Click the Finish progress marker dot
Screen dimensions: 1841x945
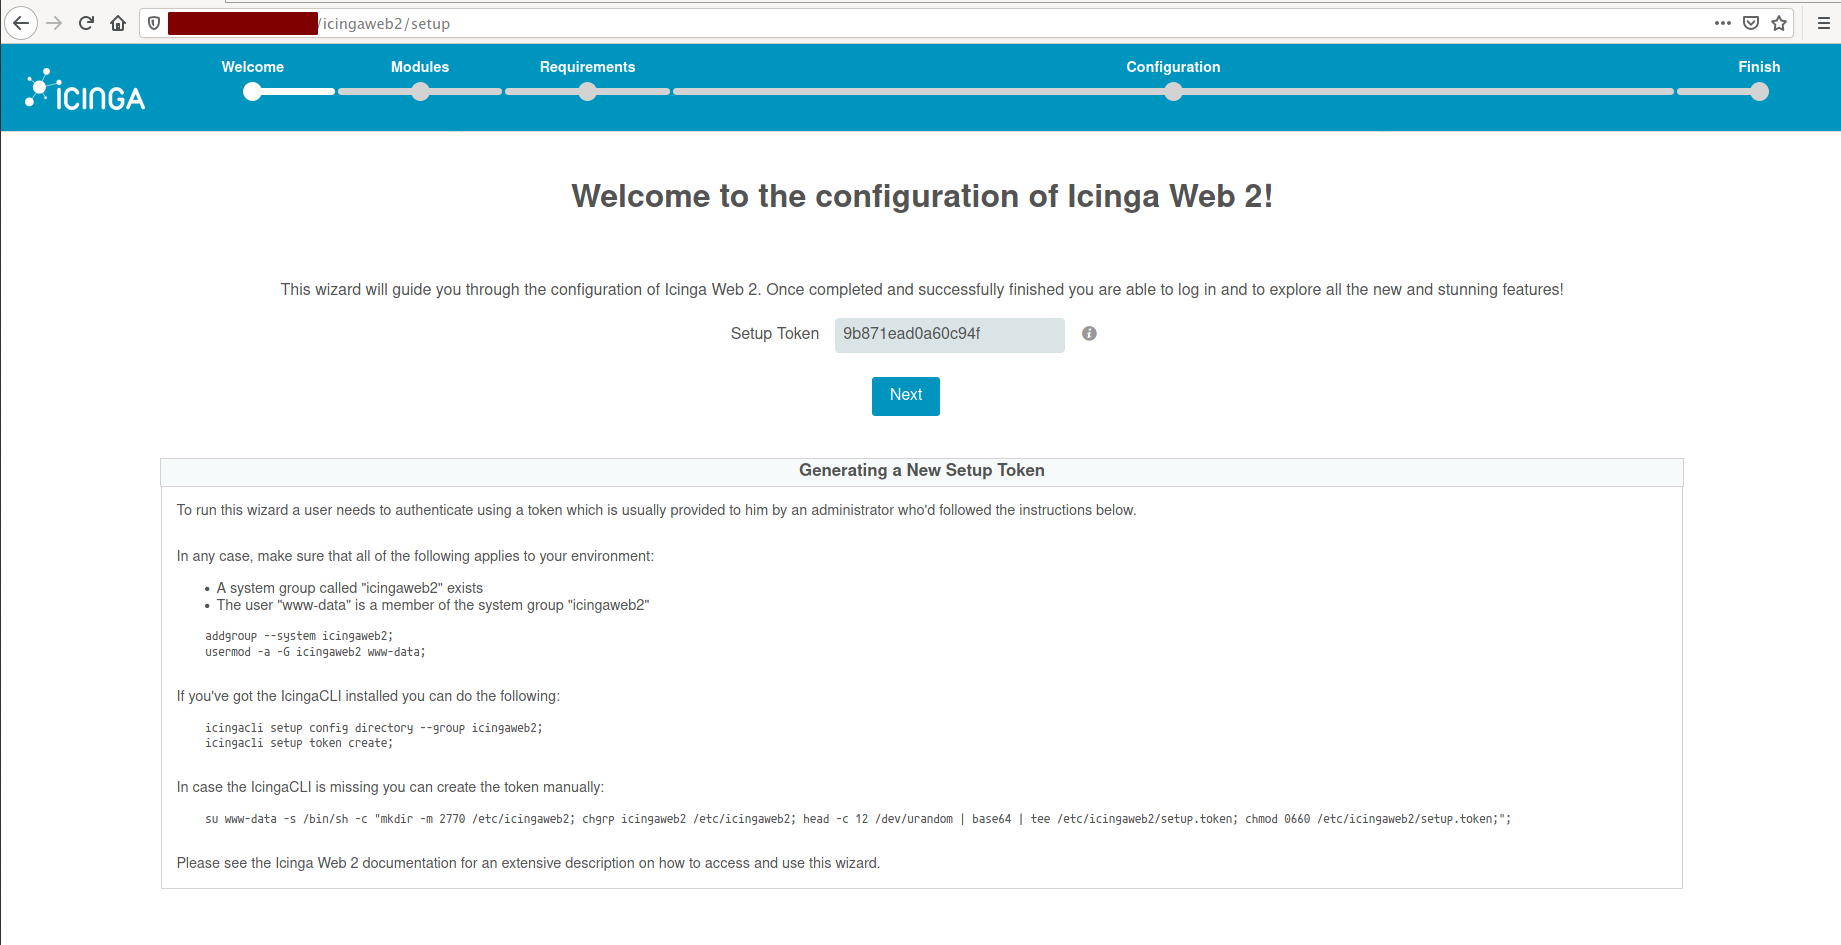tap(1760, 92)
